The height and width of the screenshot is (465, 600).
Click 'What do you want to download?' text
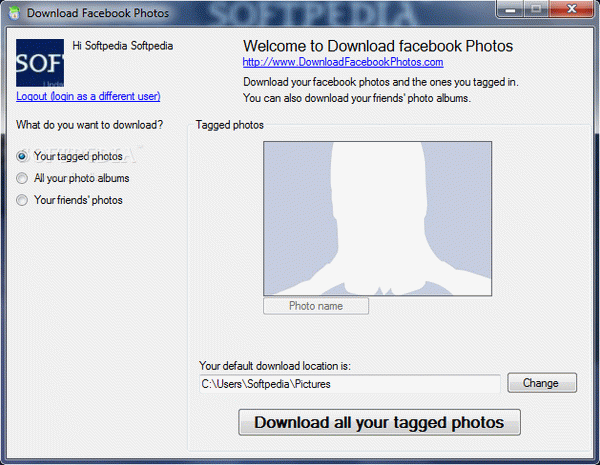tap(90, 125)
